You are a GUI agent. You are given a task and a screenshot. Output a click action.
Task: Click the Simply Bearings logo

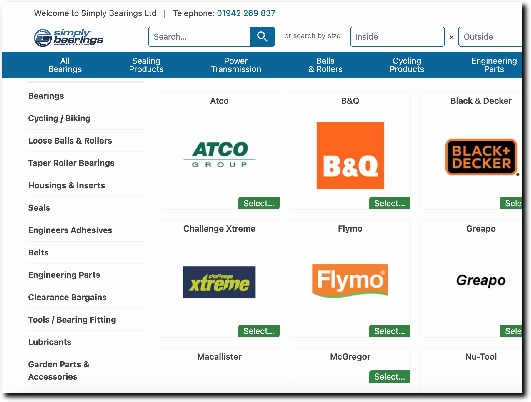(x=68, y=37)
